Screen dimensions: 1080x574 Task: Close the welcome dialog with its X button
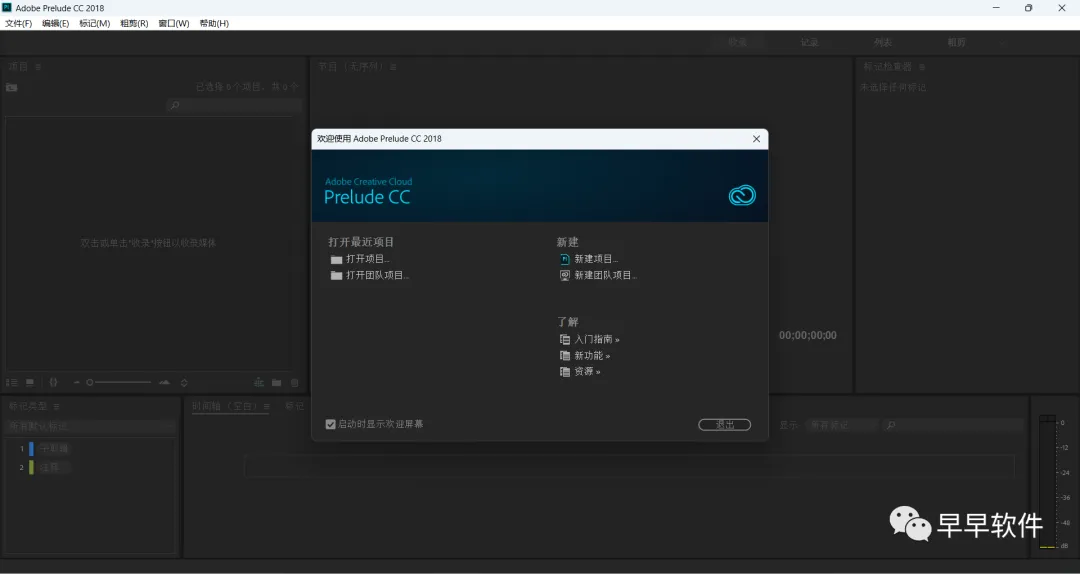[x=756, y=139]
